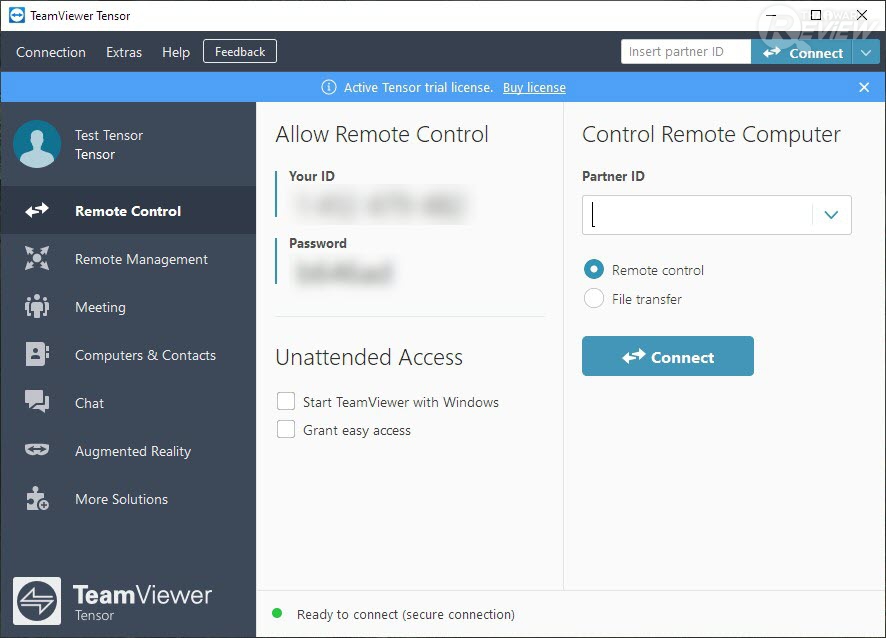Open Computers & Contacts icon

click(x=37, y=355)
